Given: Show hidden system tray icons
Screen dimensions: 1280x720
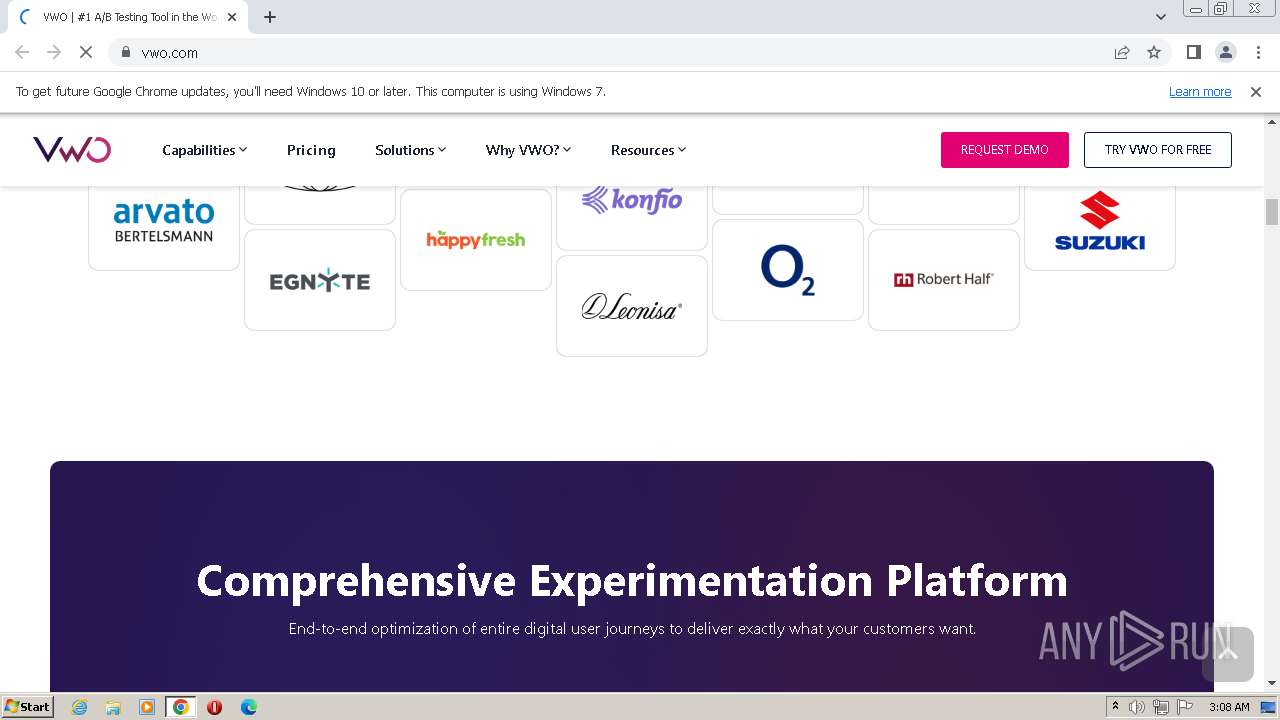Looking at the screenshot, I should [x=1115, y=707].
